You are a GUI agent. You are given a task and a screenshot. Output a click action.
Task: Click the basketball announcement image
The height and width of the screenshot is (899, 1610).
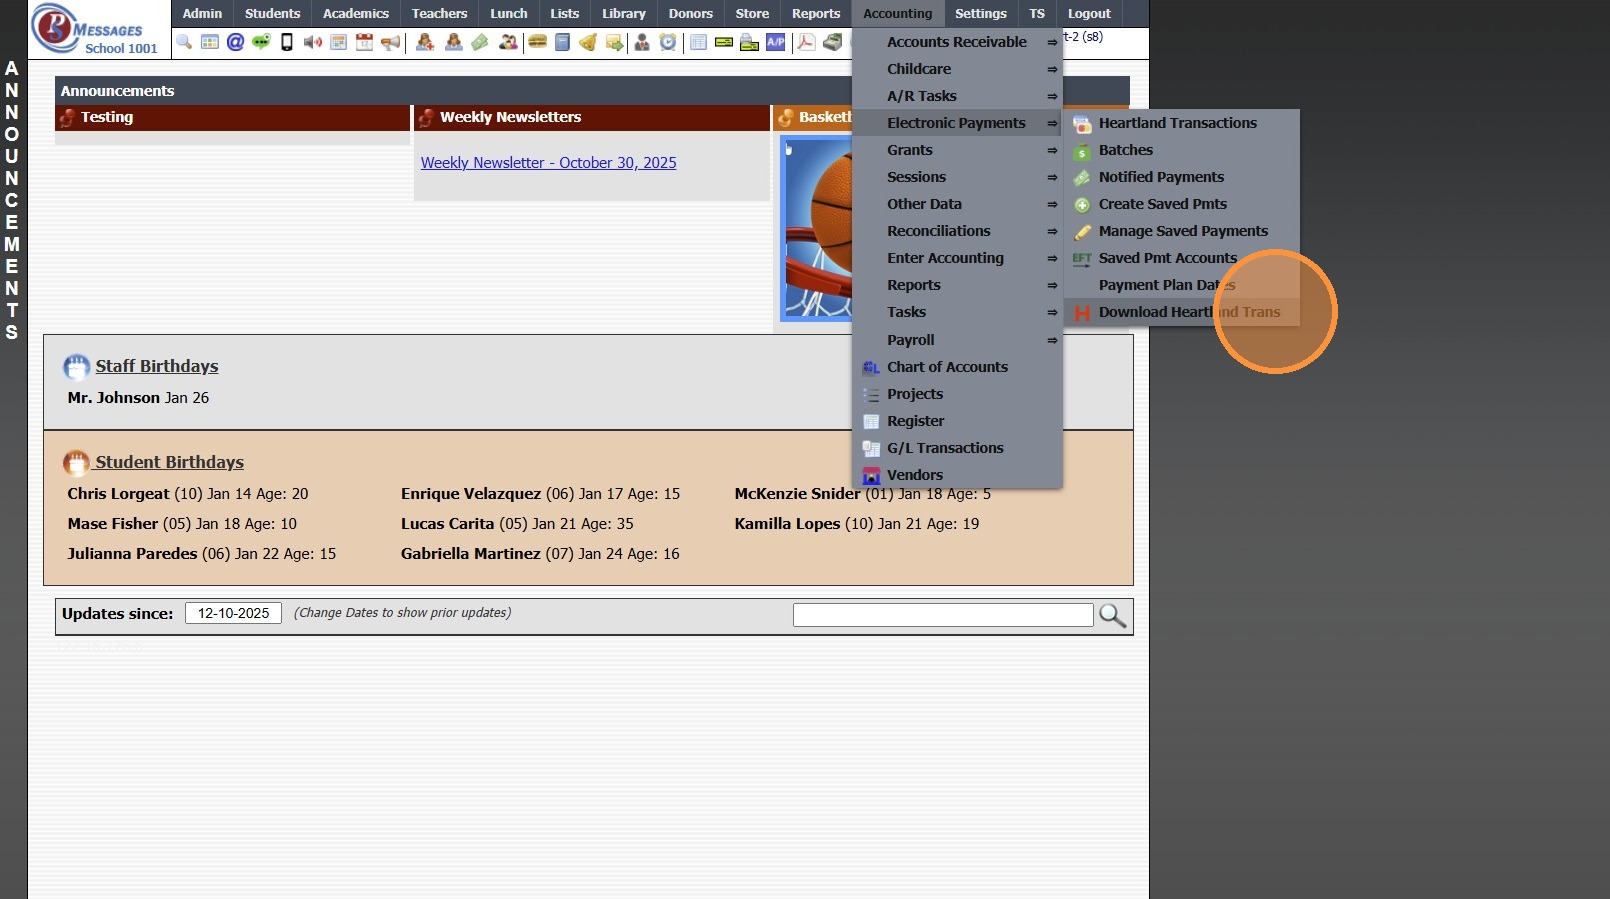coord(816,228)
